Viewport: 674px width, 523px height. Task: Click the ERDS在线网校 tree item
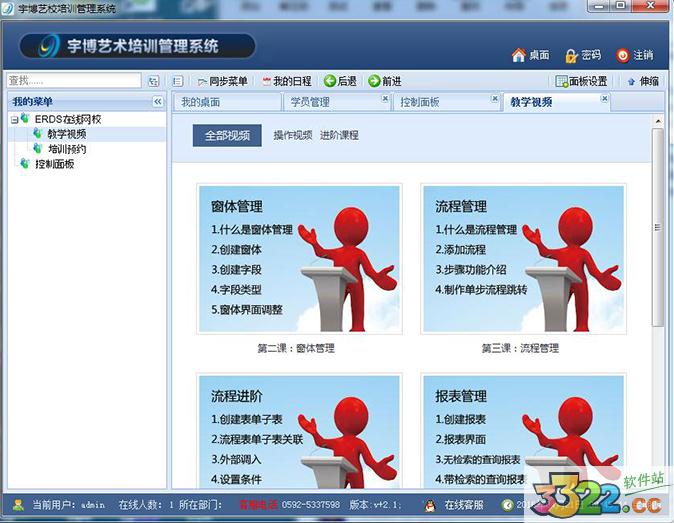coord(68,119)
